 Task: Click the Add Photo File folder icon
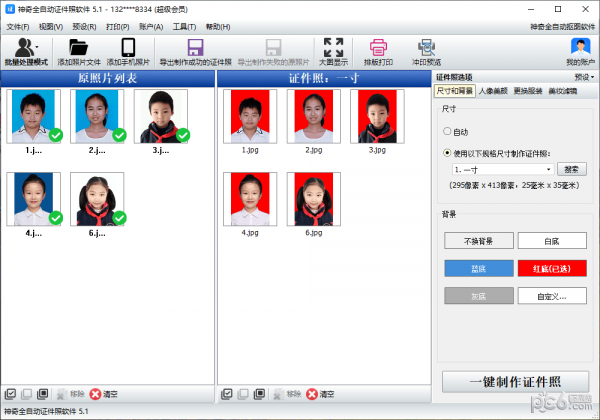tap(78, 51)
